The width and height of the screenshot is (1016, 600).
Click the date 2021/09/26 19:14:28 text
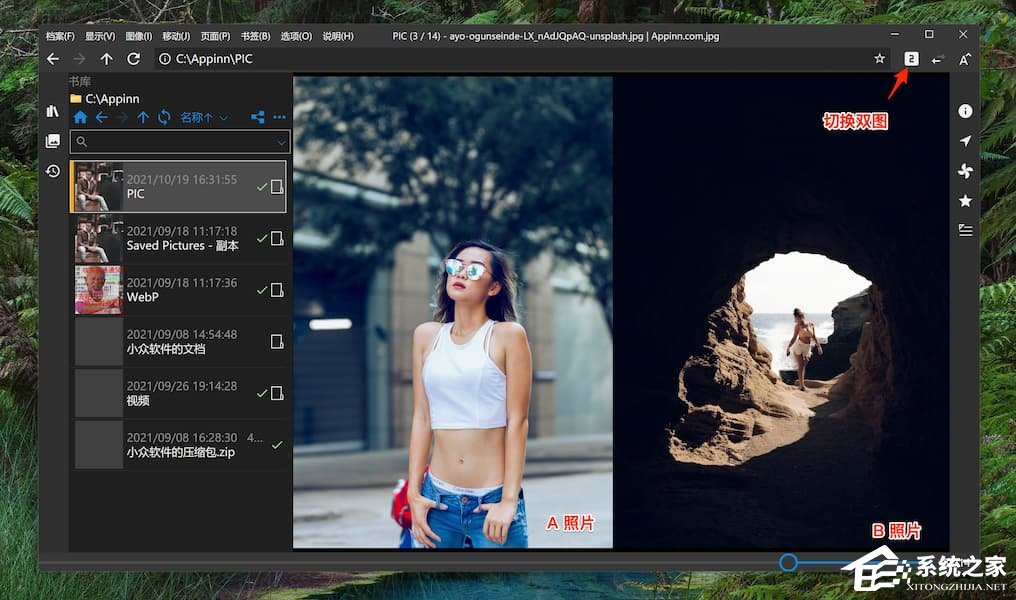coord(182,386)
